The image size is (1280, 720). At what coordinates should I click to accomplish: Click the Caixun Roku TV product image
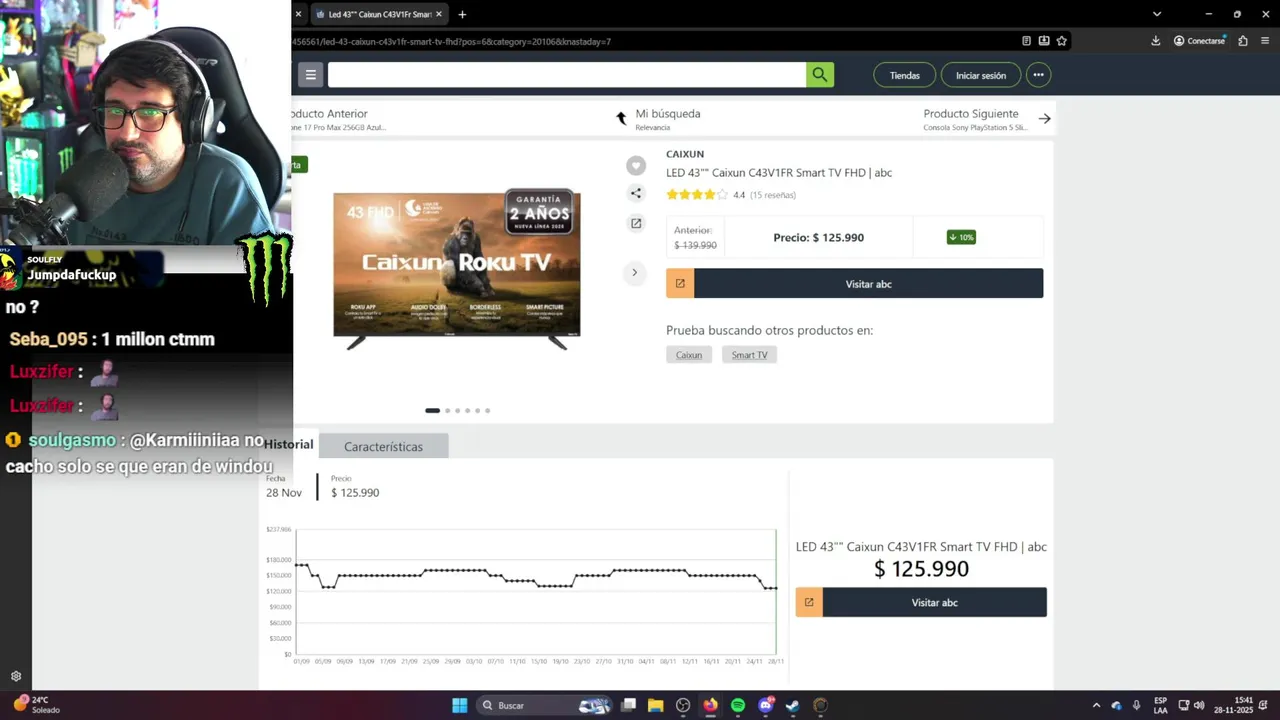tap(457, 268)
